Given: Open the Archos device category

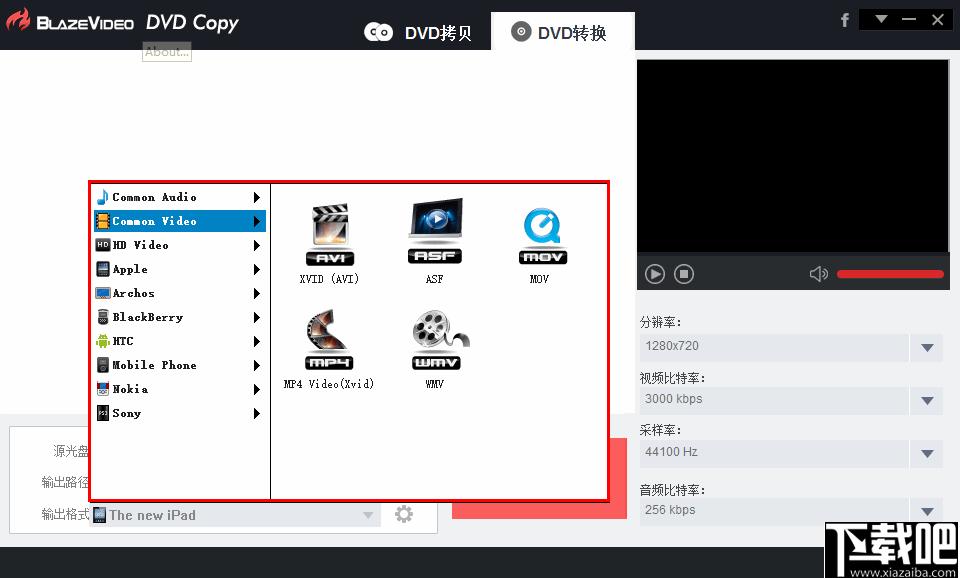Looking at the screenshot, I should [x=180, y=293].
